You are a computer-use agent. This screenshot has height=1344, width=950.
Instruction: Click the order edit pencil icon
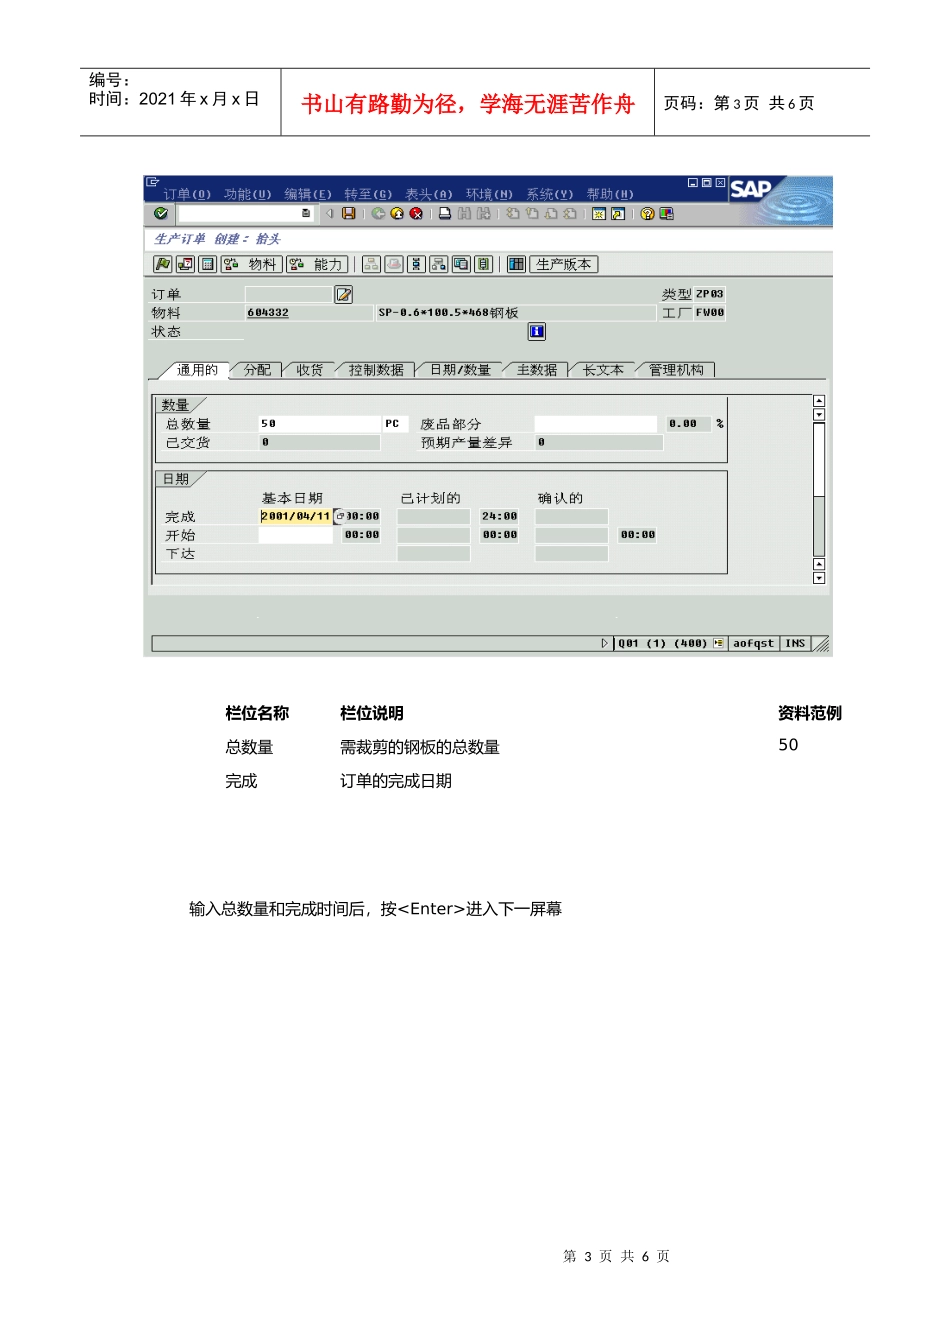coord(343,294)
